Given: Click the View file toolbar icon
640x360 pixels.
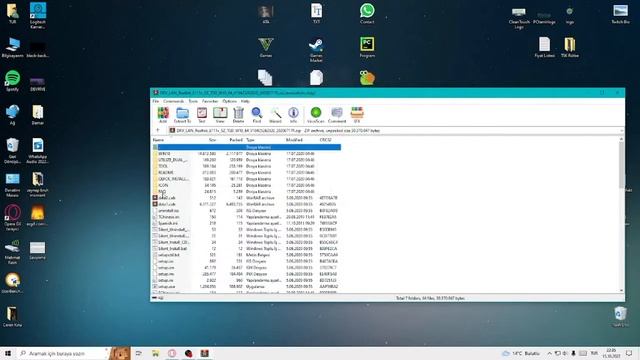Looking at the screenshot, I should point(220,114).
